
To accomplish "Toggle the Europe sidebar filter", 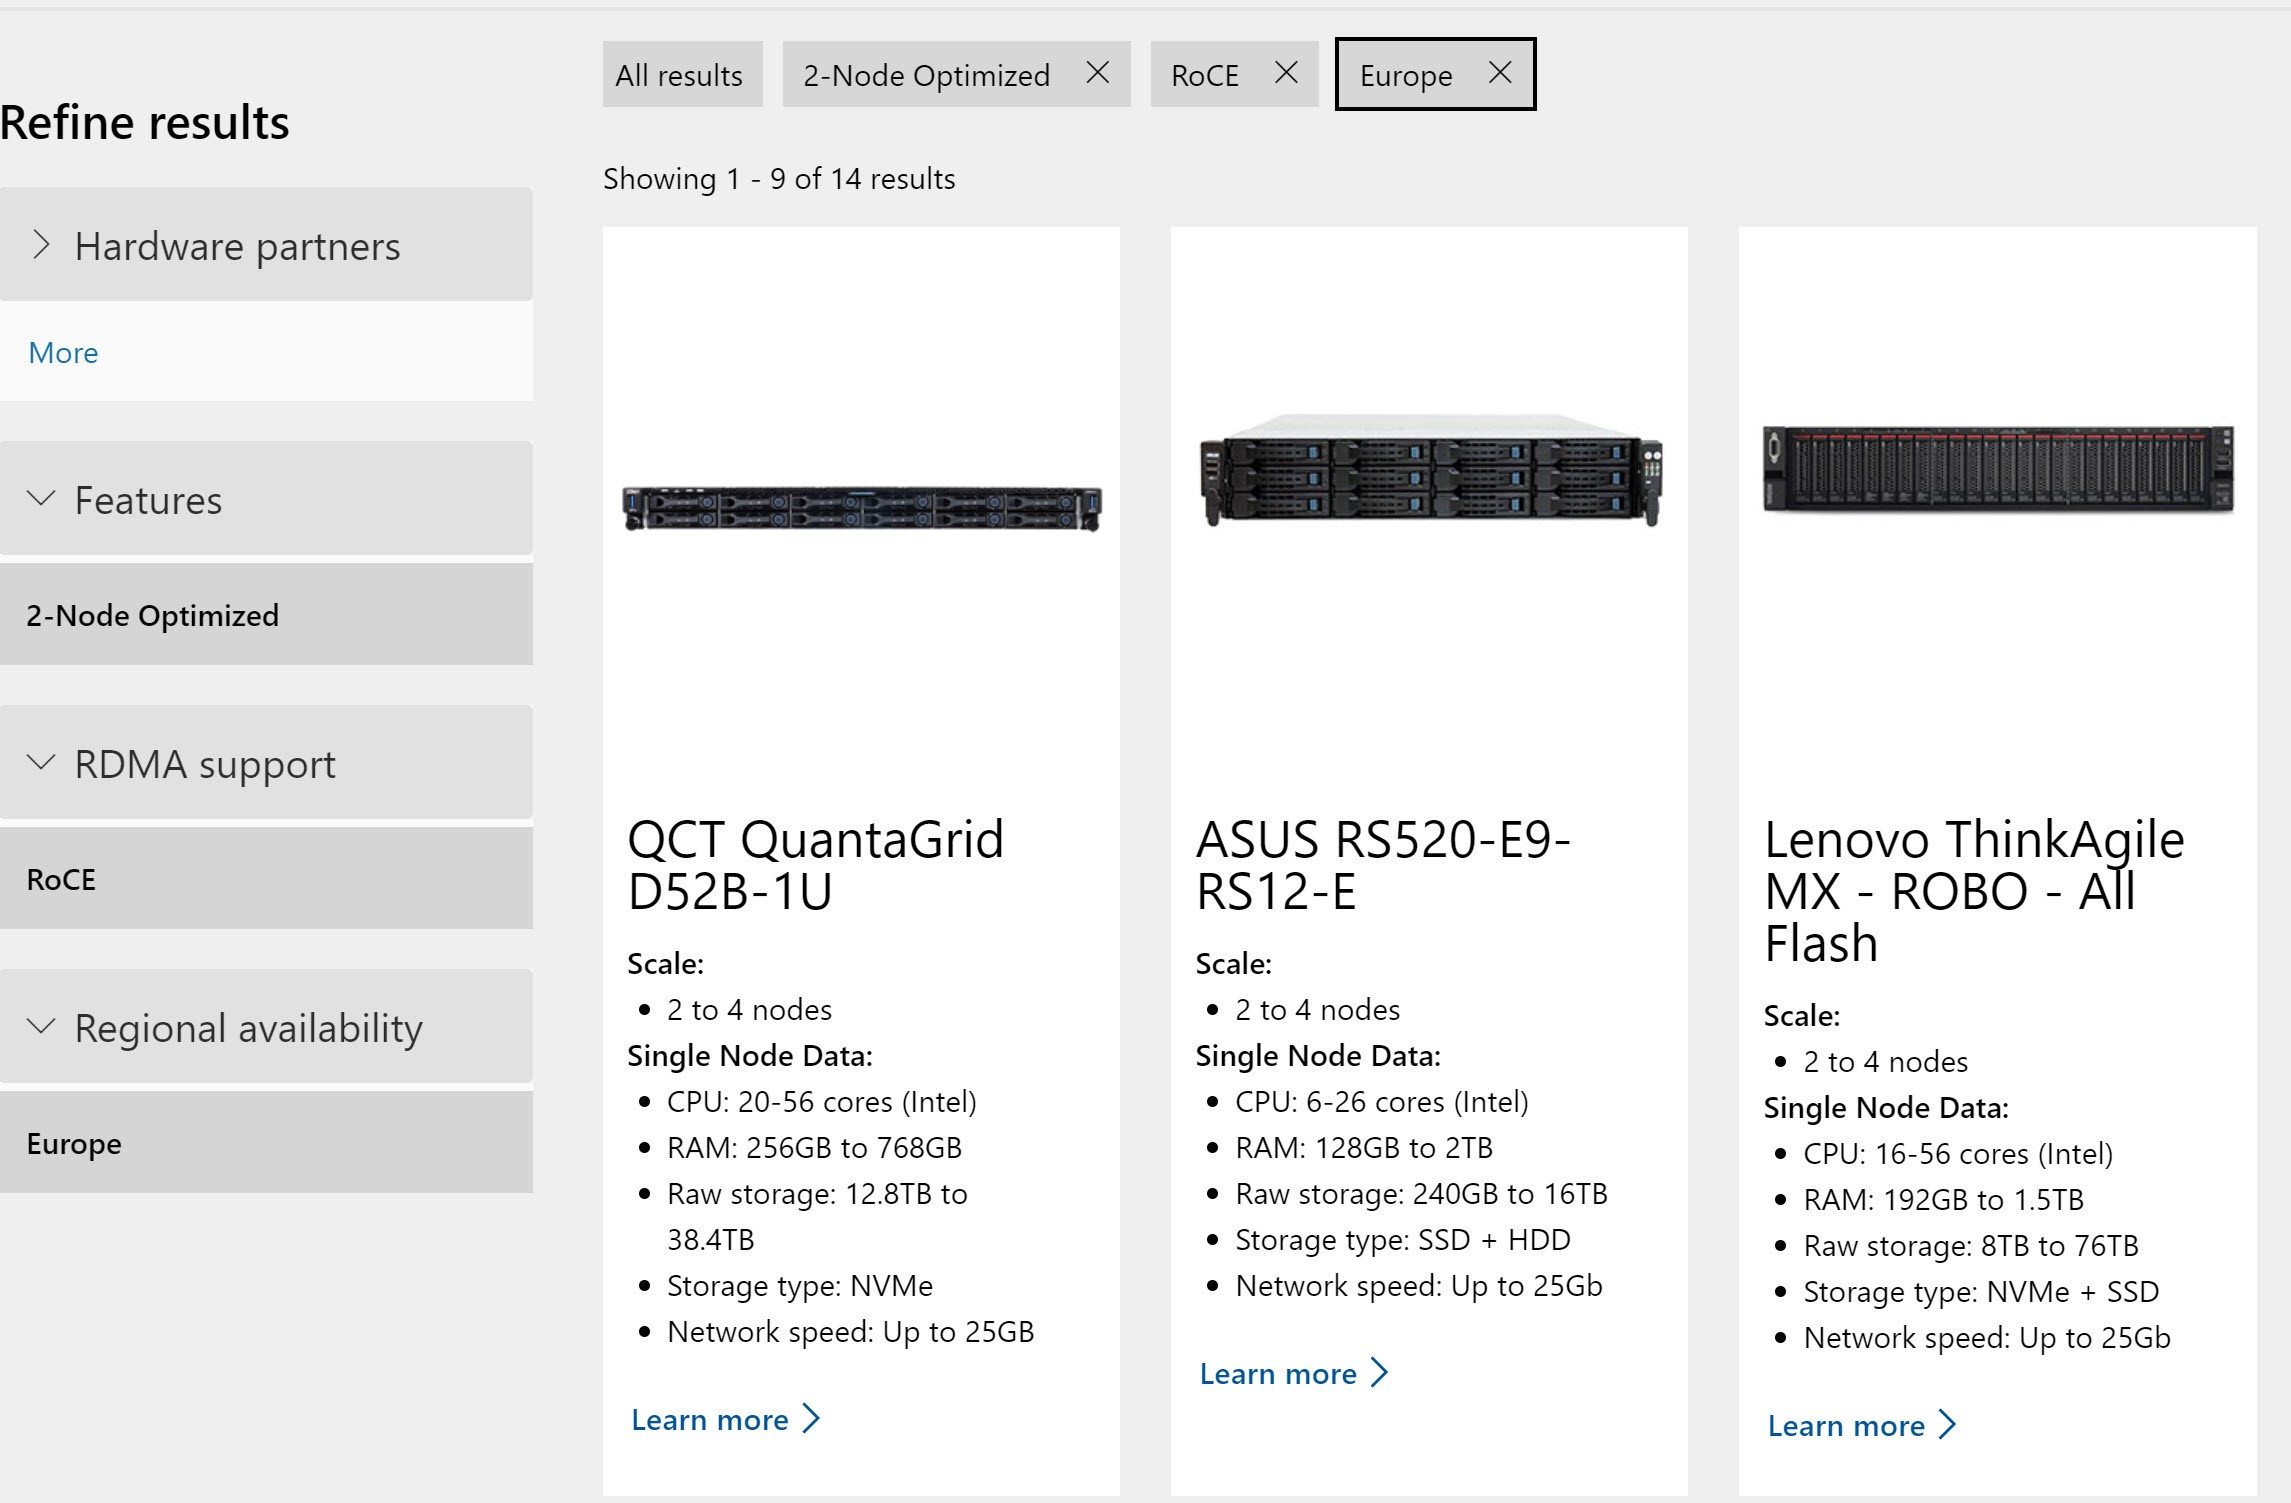I will coord(266,1143).
